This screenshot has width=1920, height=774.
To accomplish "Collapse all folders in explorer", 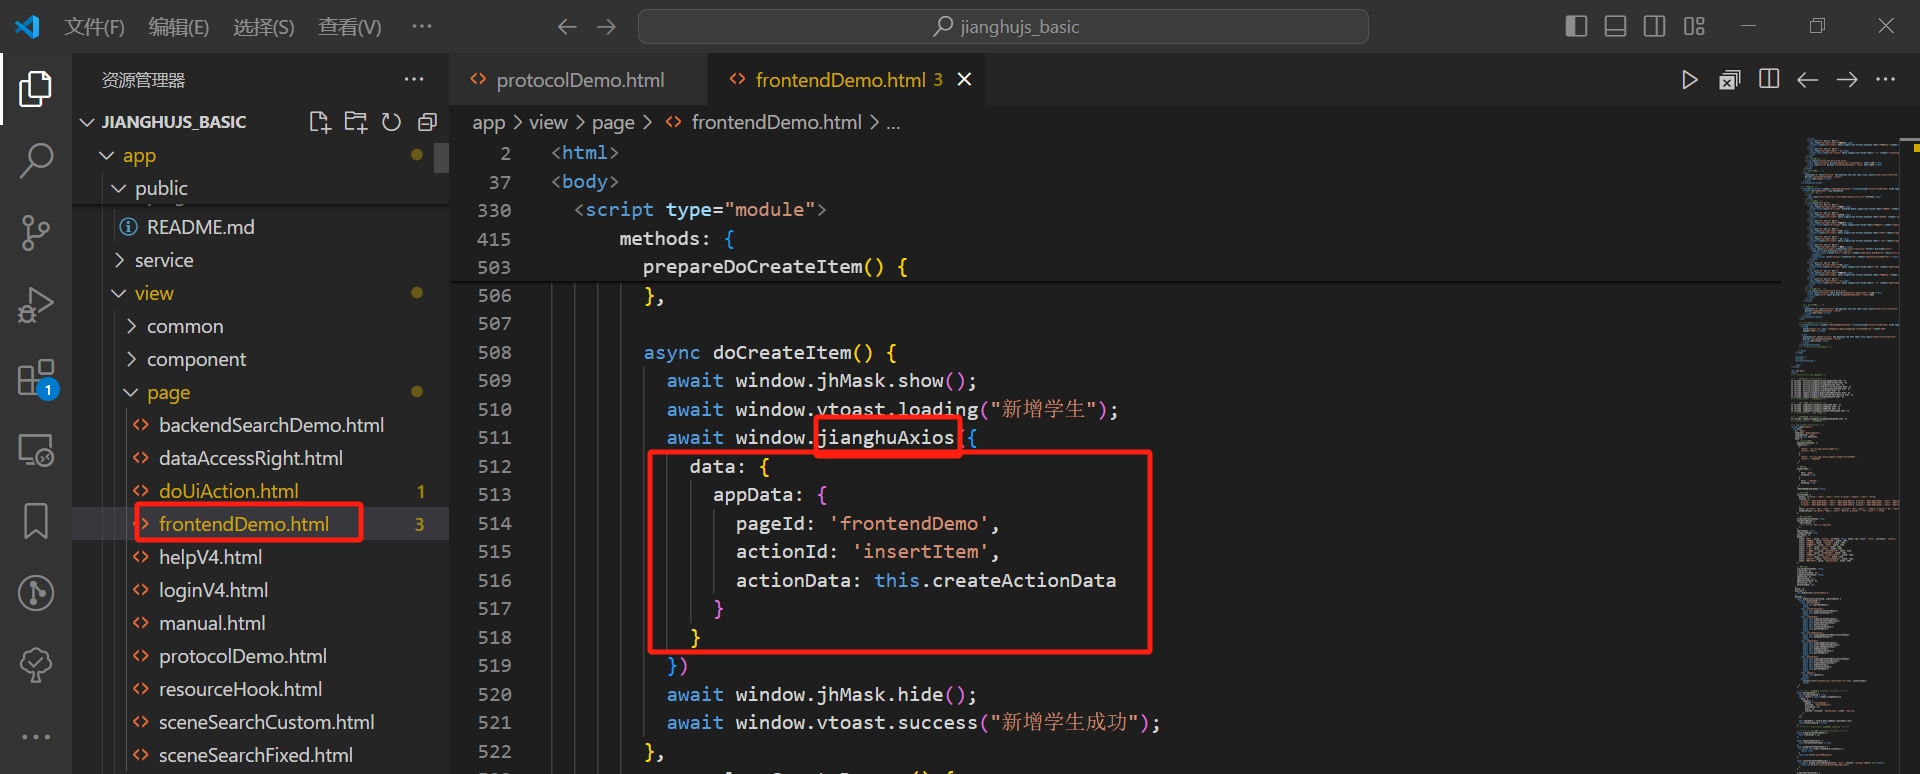I will [427, 122].
